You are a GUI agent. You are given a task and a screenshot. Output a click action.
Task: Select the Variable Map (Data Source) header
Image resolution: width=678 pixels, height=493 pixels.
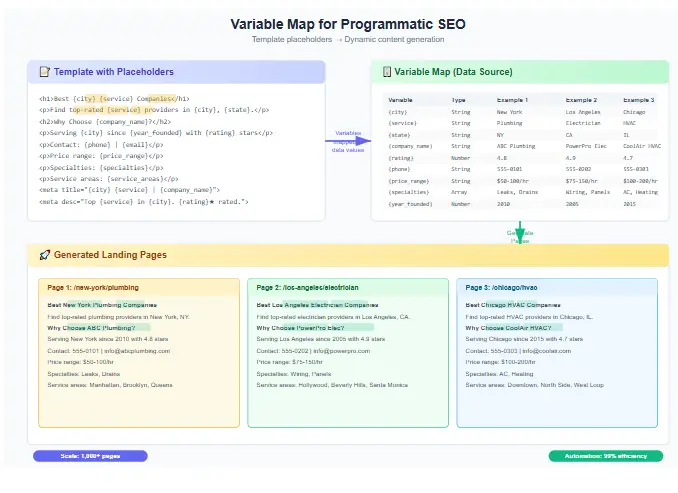point(520,72)
